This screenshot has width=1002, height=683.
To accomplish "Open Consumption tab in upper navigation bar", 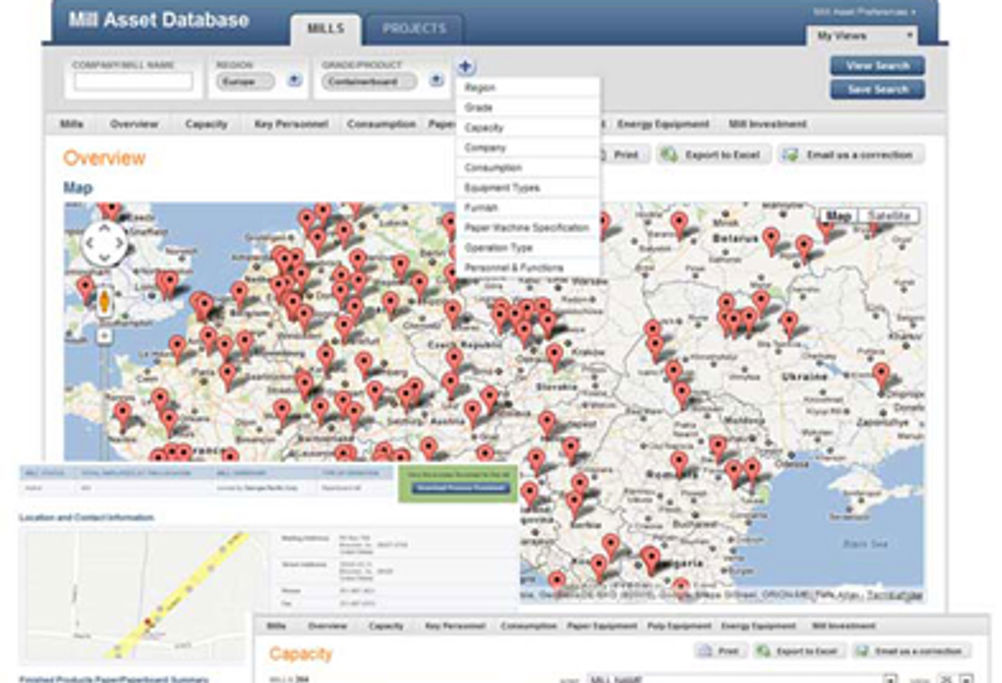I will [x=381, y=124].
